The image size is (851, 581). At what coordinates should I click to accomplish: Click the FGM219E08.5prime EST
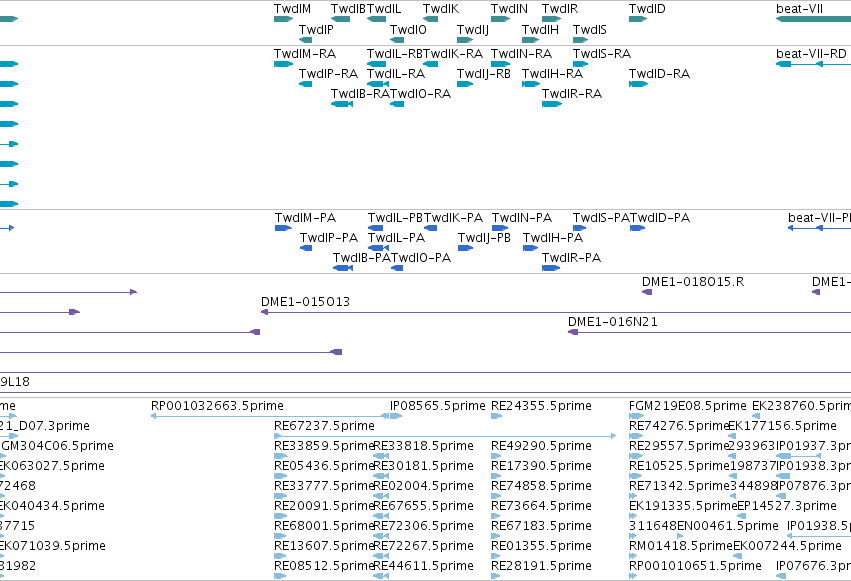pyautogui.click(x=636, y=416)
